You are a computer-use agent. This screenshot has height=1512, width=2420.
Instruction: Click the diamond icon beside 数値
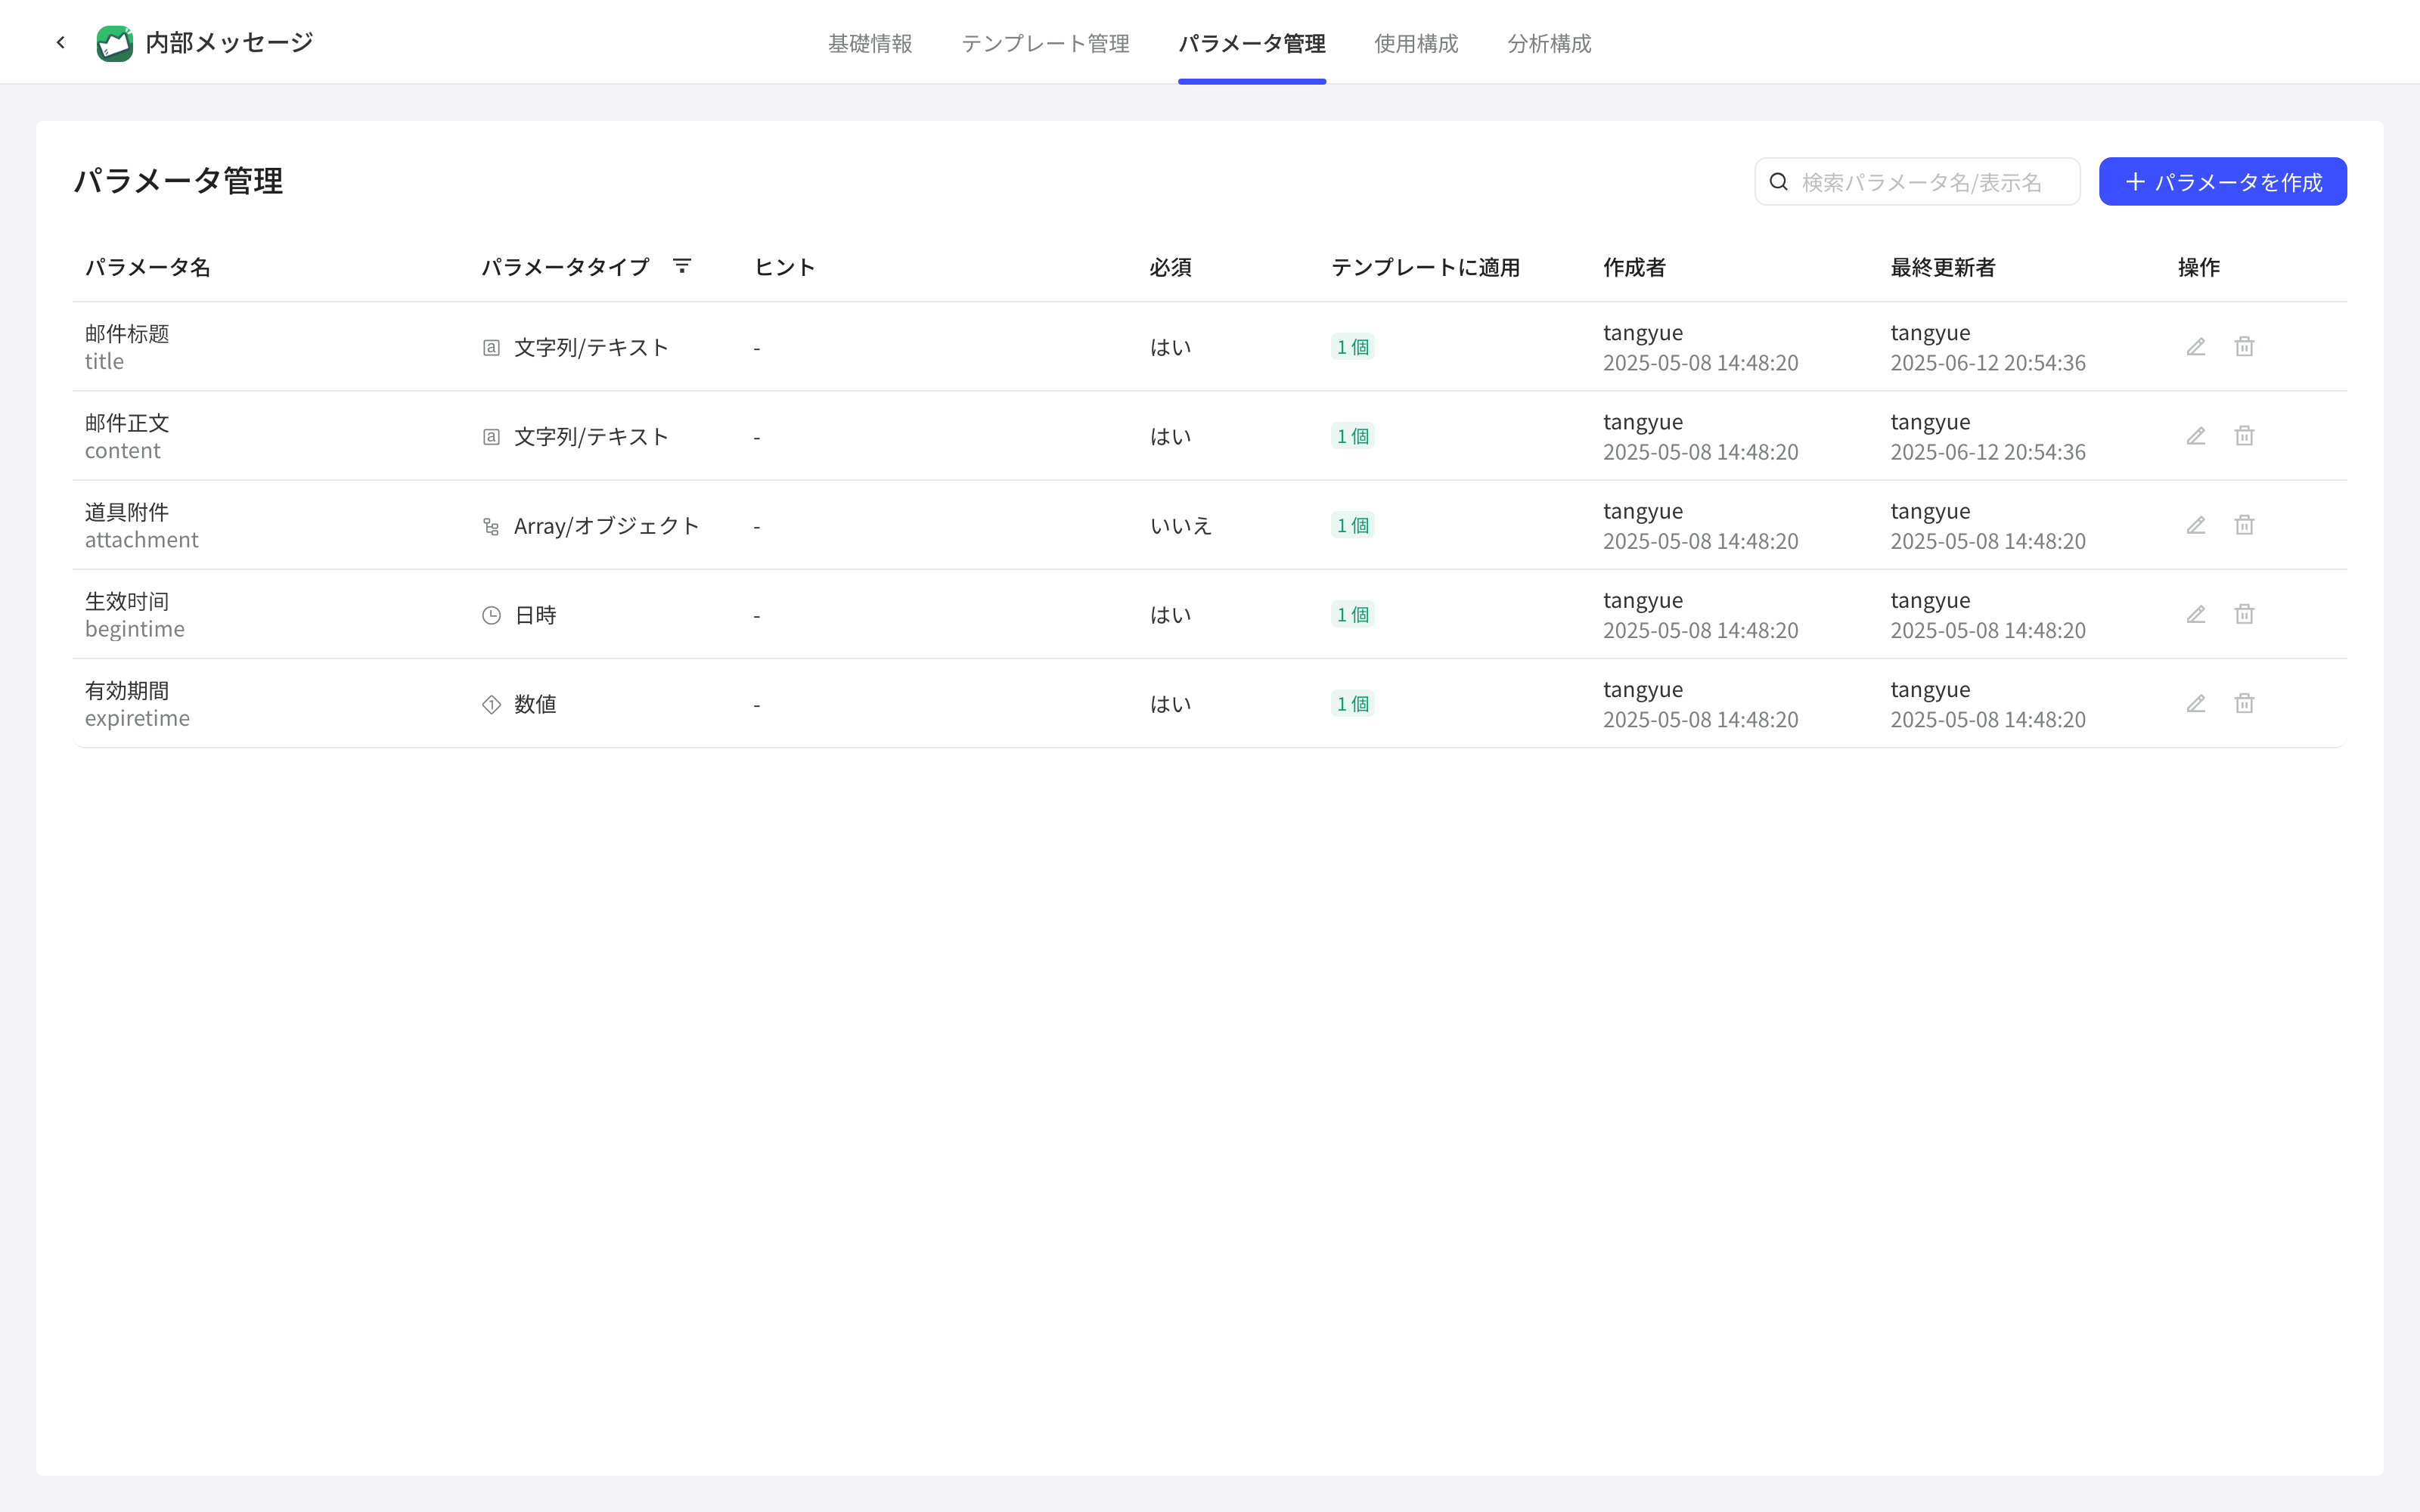491,704
